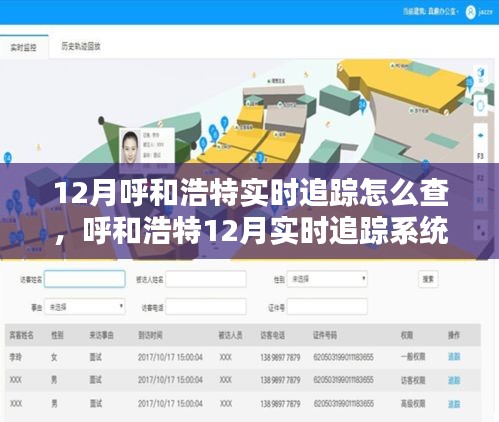The image size is (499, 422).
Task: Switch to the 实时监控 tab
Action: (23, 47)
